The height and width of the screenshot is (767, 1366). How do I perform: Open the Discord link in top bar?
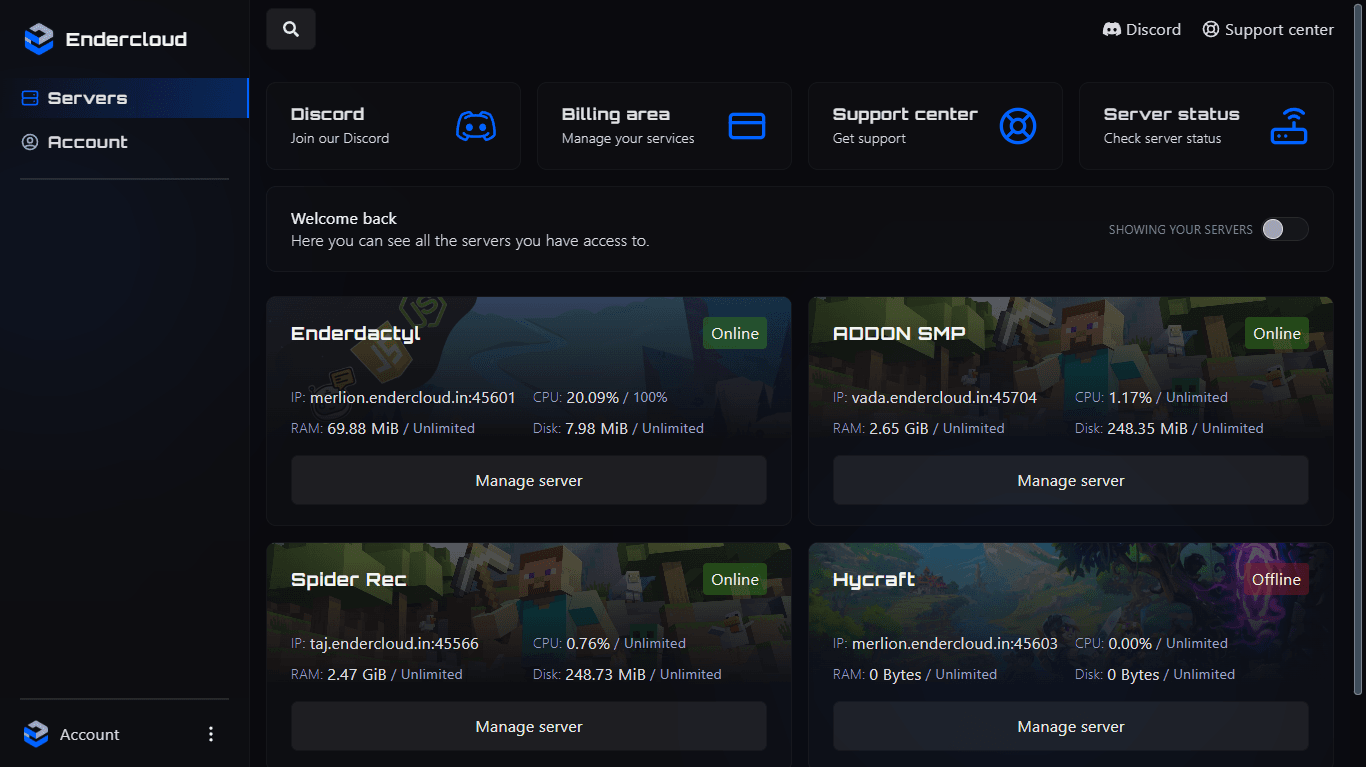pos(1141,30)
